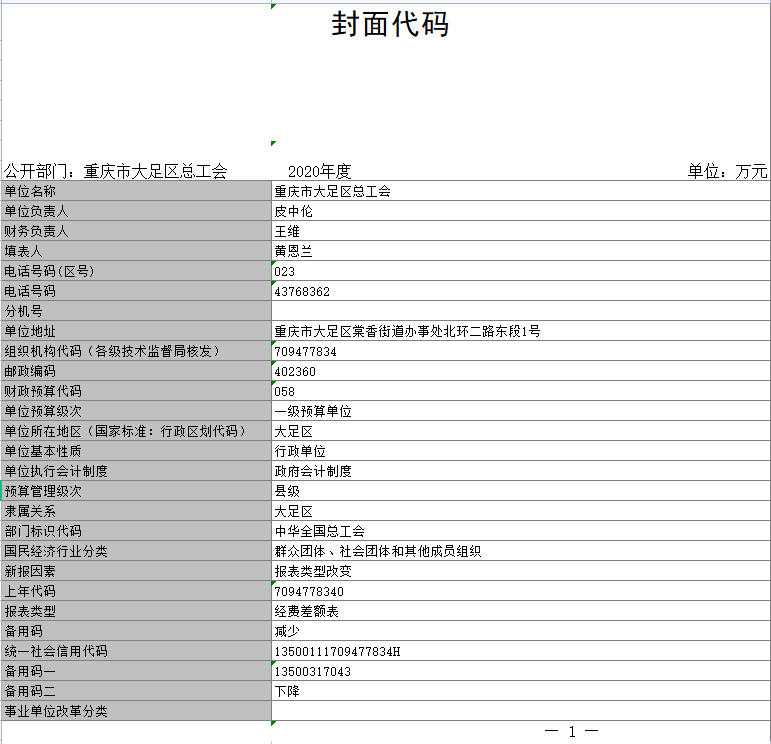Select value 13500317043
Image resolution: width=771 pixels, height=744 pixels.
[312, 672]
